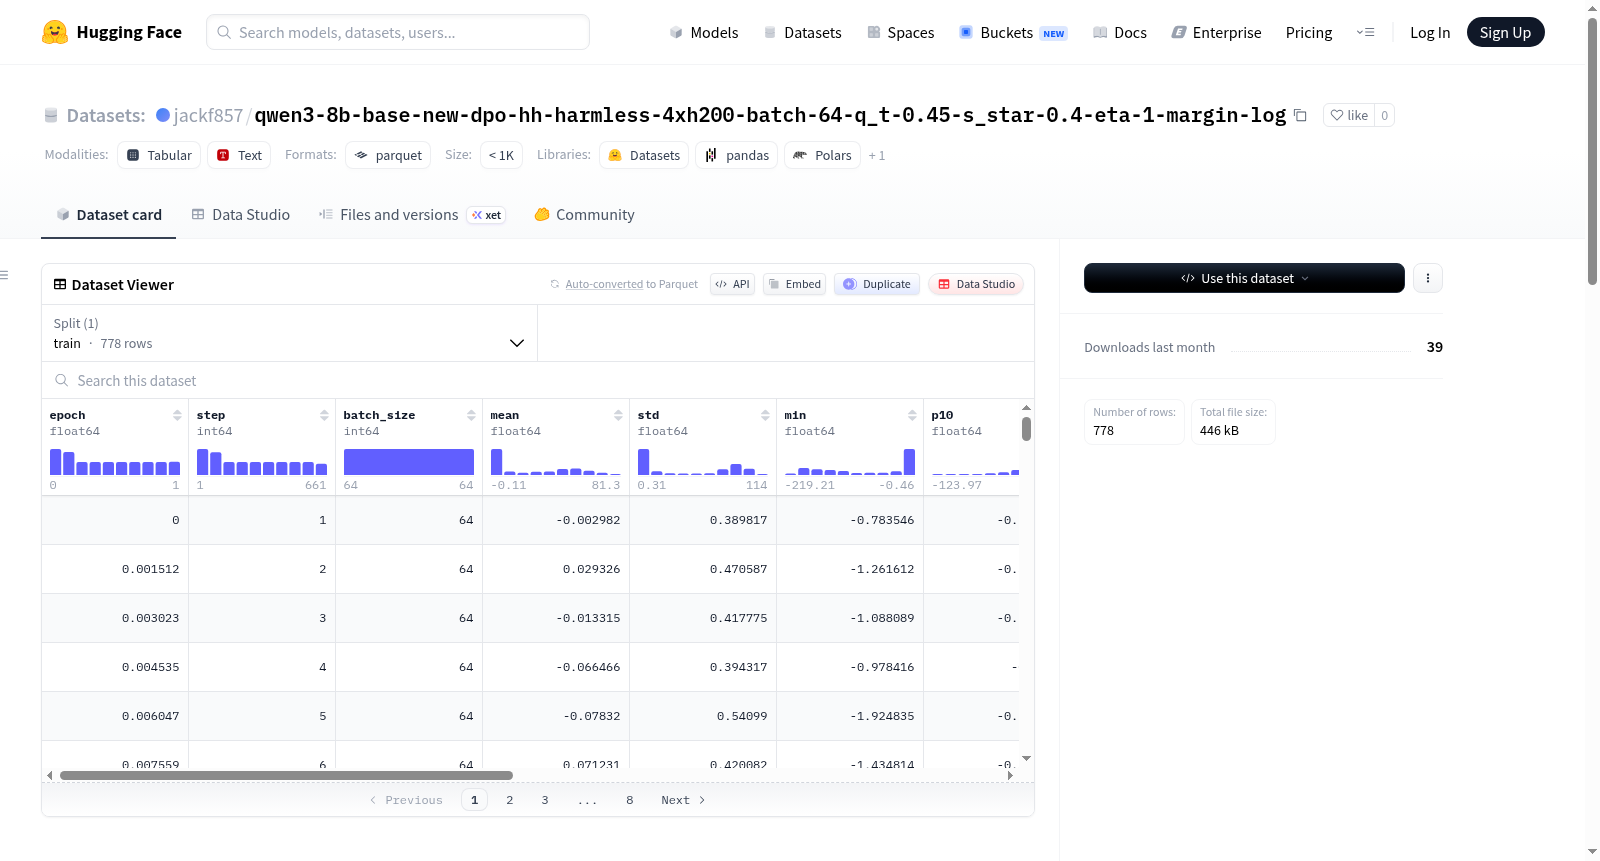Go to page 3 of the dataset
The width and height of the screenshot is (1600, 861).
coord(545,800)
